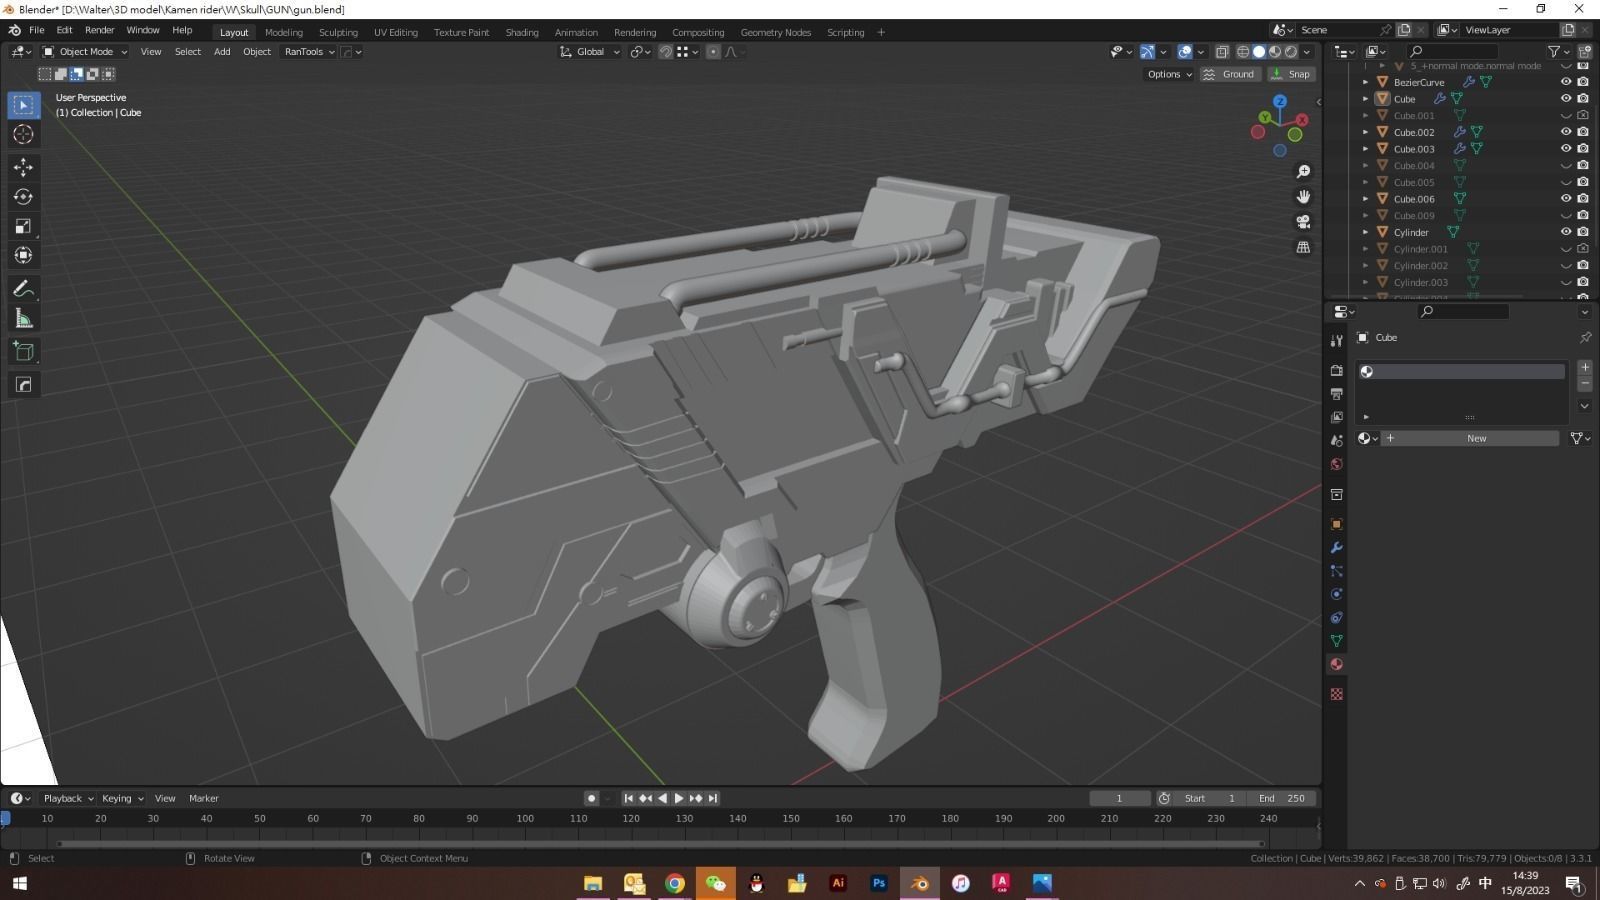Expand the Cube outliner item
The image size is (1600, 900).
(x=1366, y=99)
